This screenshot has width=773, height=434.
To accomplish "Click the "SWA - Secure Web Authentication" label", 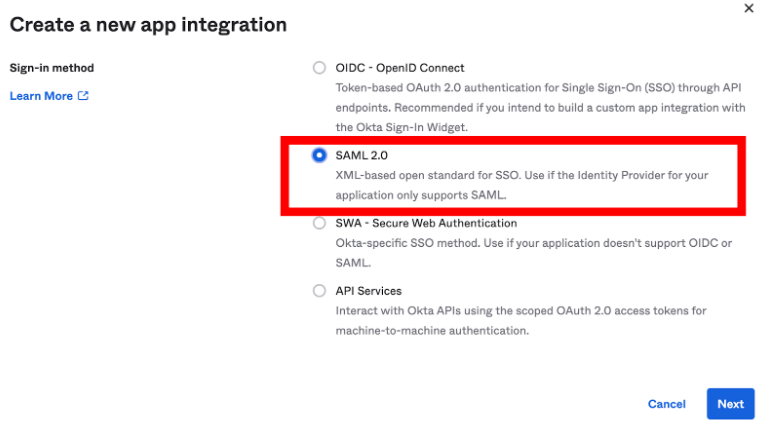I will 426,223.
